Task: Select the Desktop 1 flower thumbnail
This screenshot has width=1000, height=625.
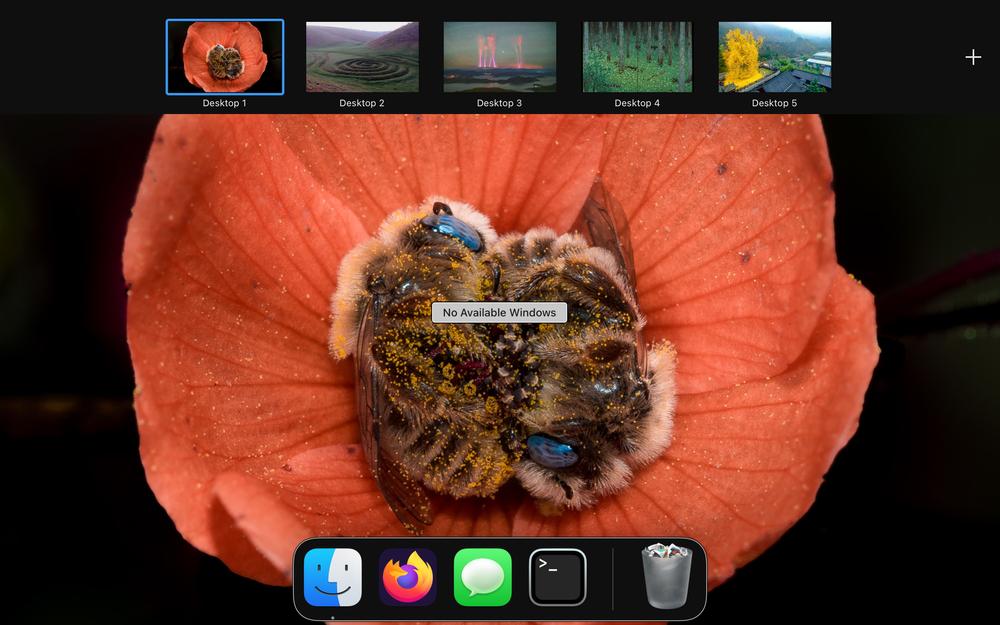Action: [x=225, y=57]
